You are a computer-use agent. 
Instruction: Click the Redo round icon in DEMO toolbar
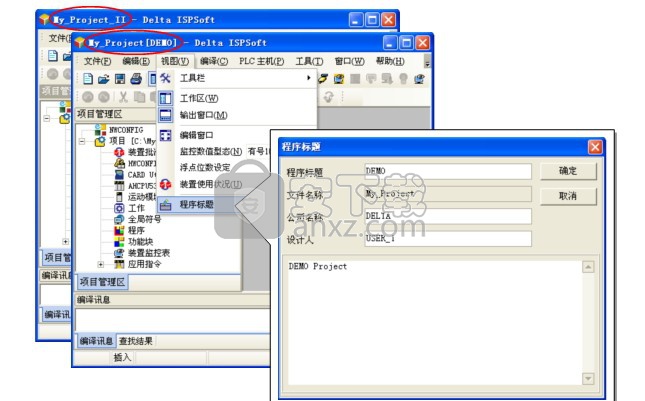(104, 97)
